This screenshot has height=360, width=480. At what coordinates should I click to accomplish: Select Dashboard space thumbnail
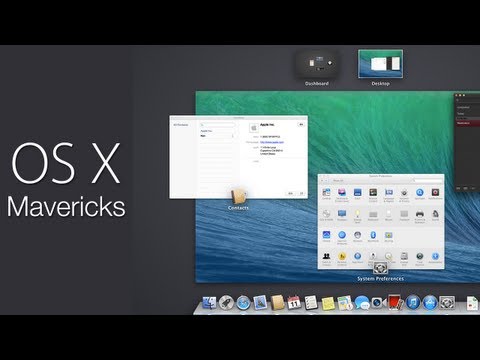[x=317, y=64]
